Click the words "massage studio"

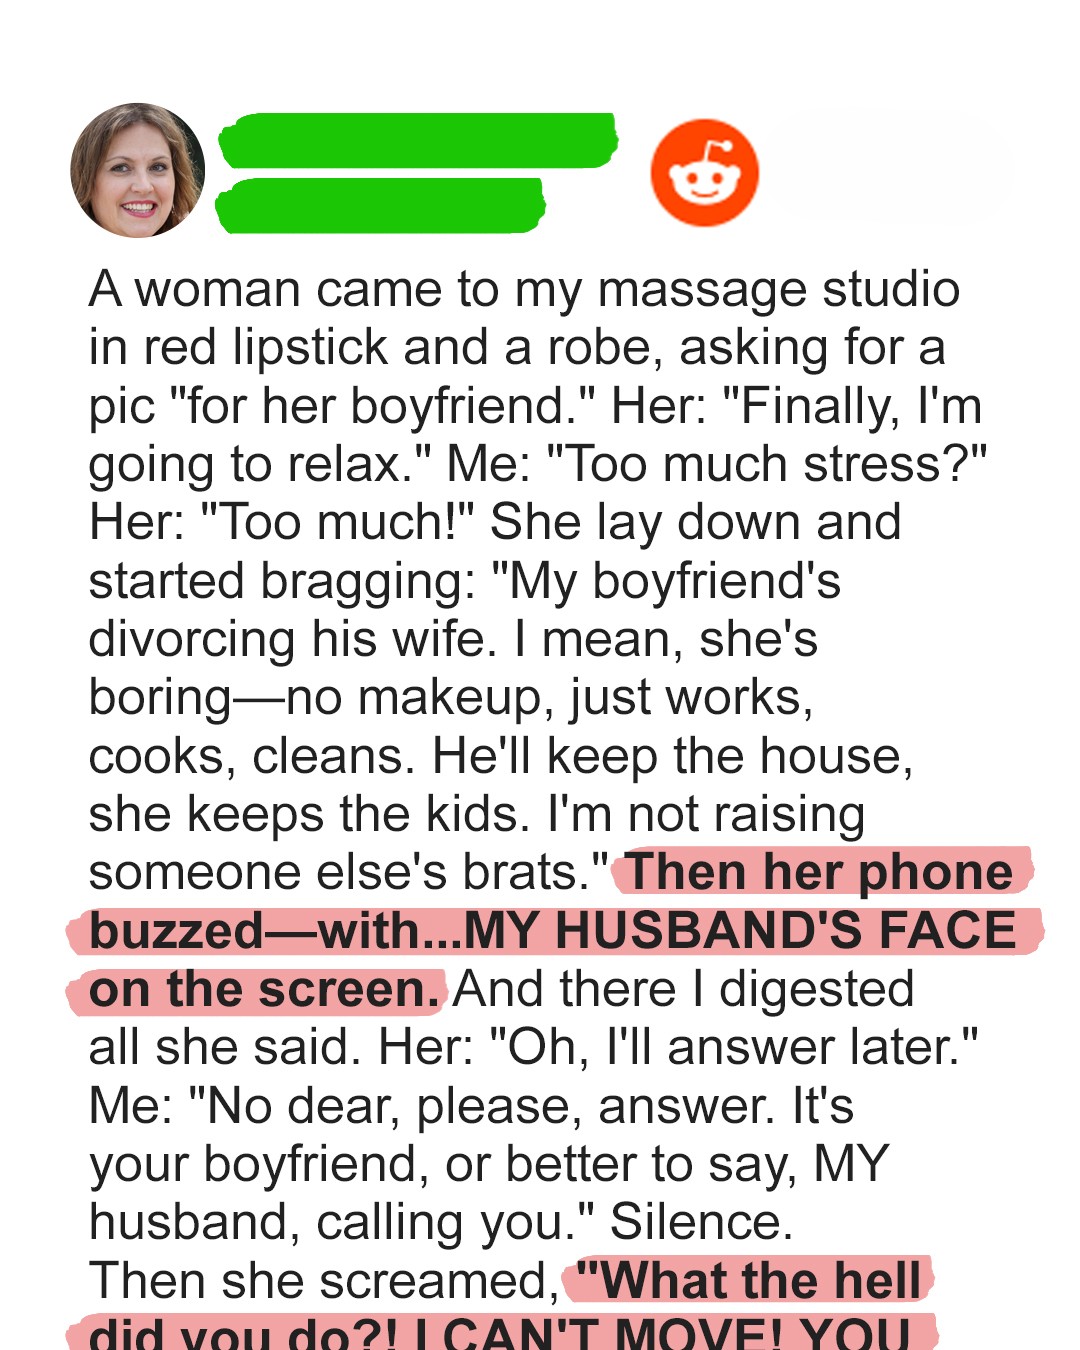coord(778,290)
